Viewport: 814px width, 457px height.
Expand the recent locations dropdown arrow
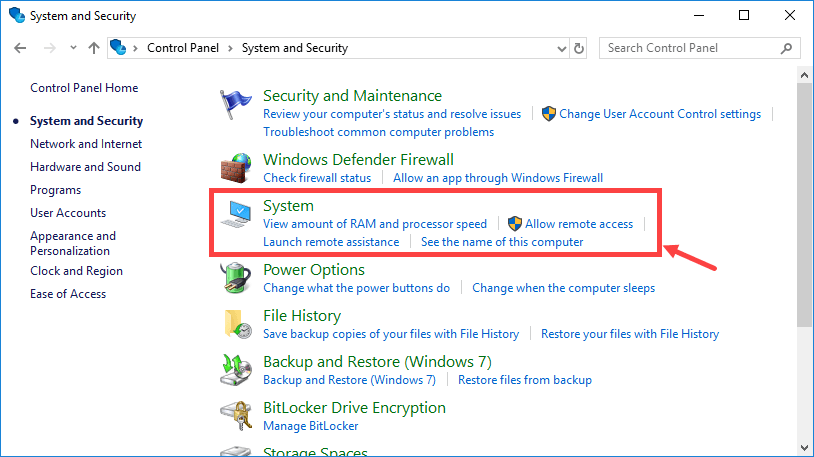(70, 48)
